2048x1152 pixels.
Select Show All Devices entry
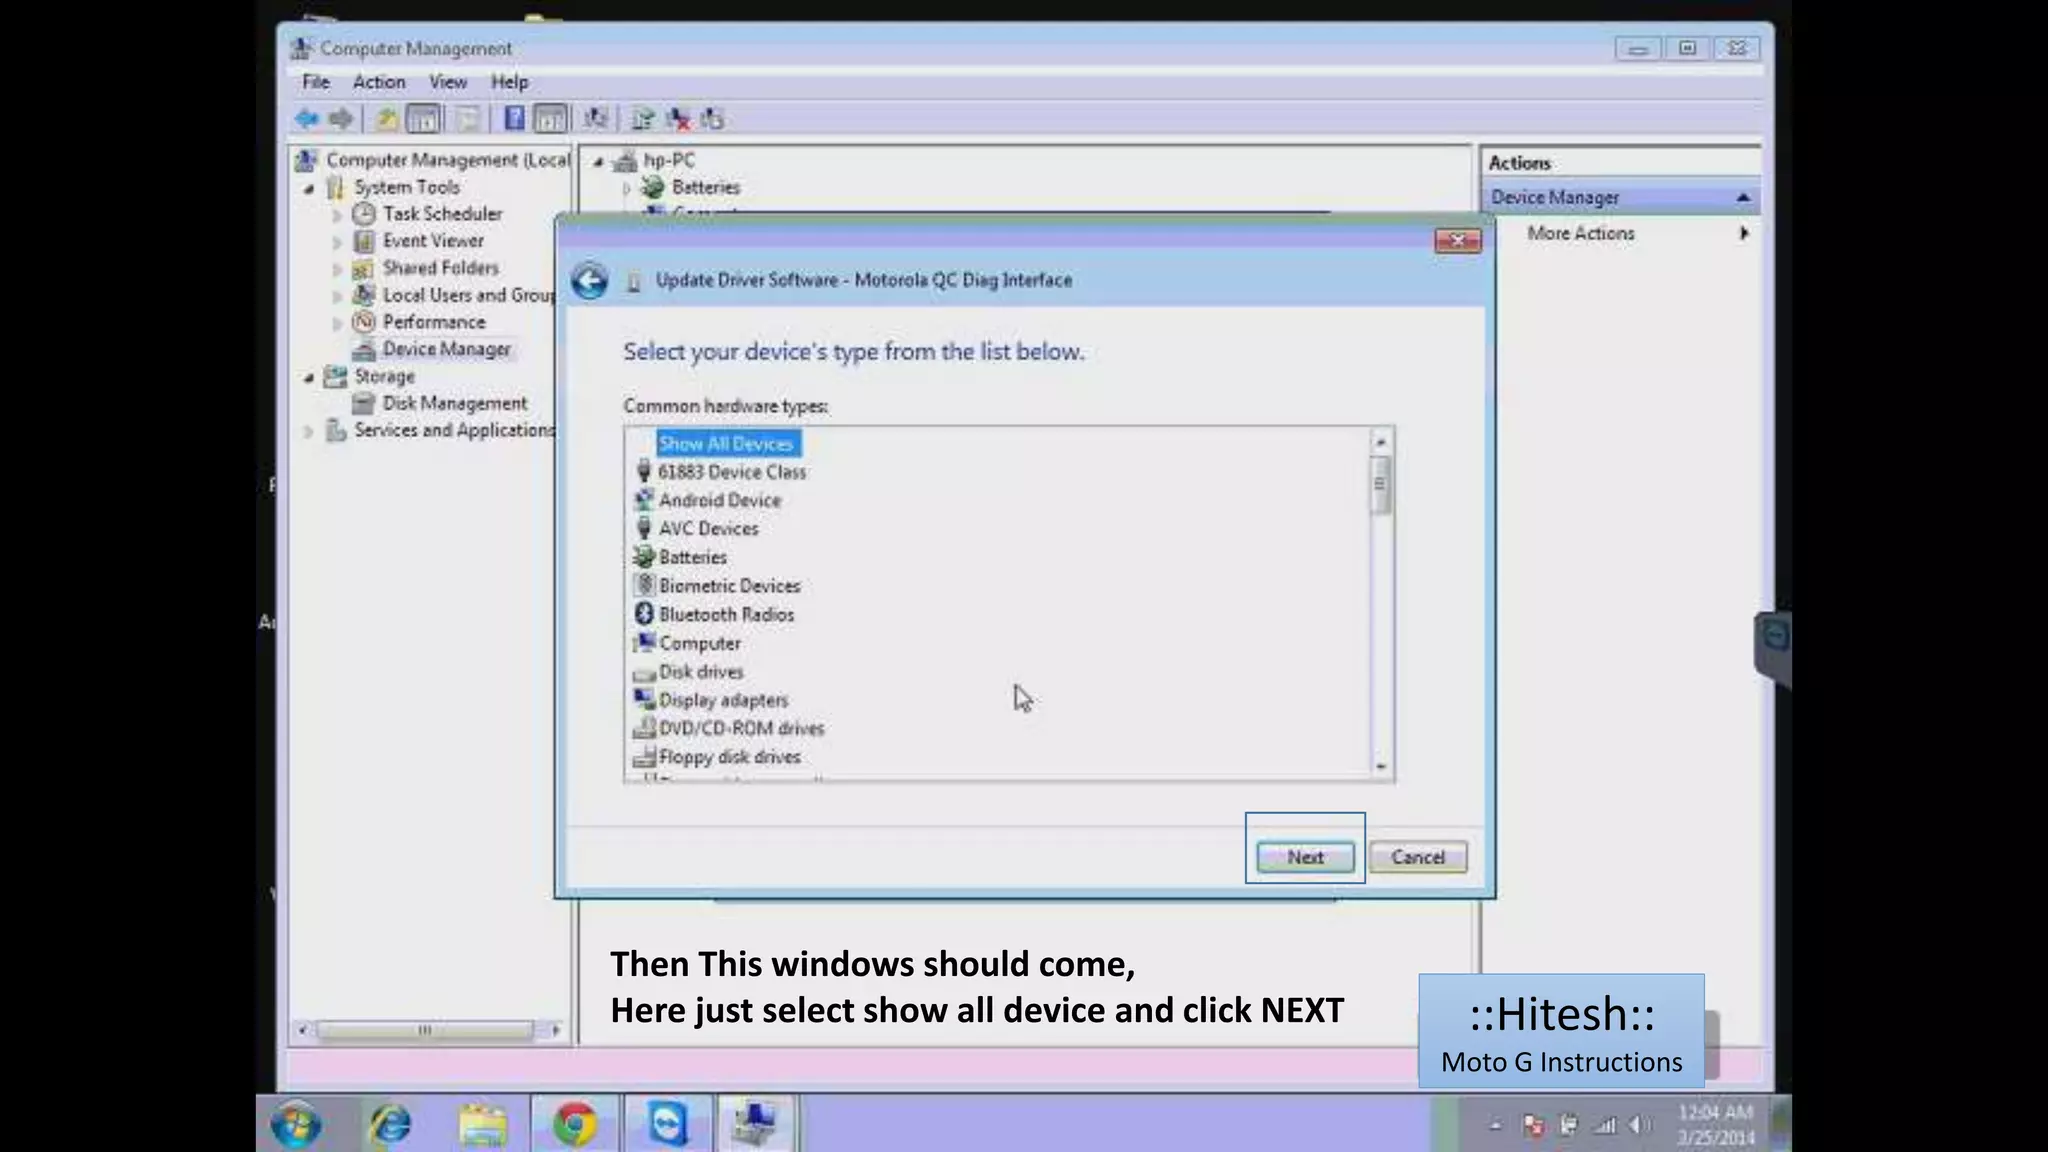pyautogui.click(x=727, y=443)
